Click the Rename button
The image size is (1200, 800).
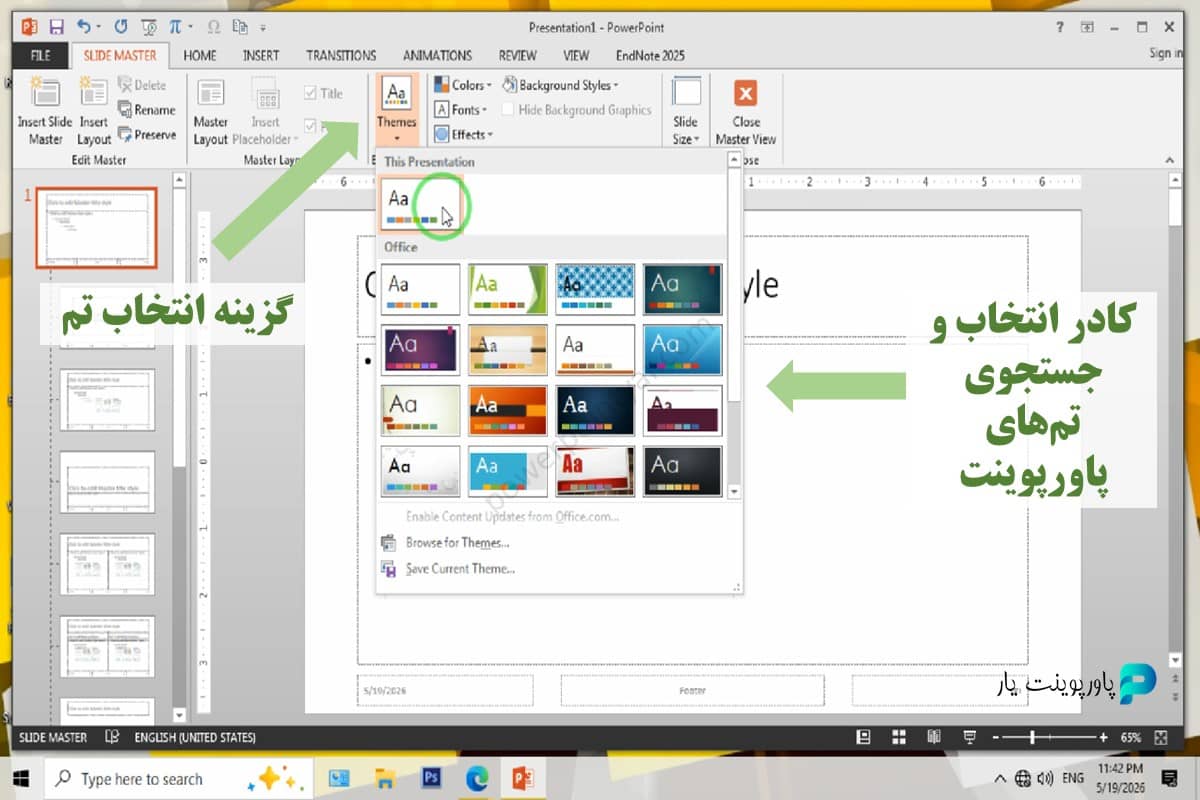[x=146, y=110]
